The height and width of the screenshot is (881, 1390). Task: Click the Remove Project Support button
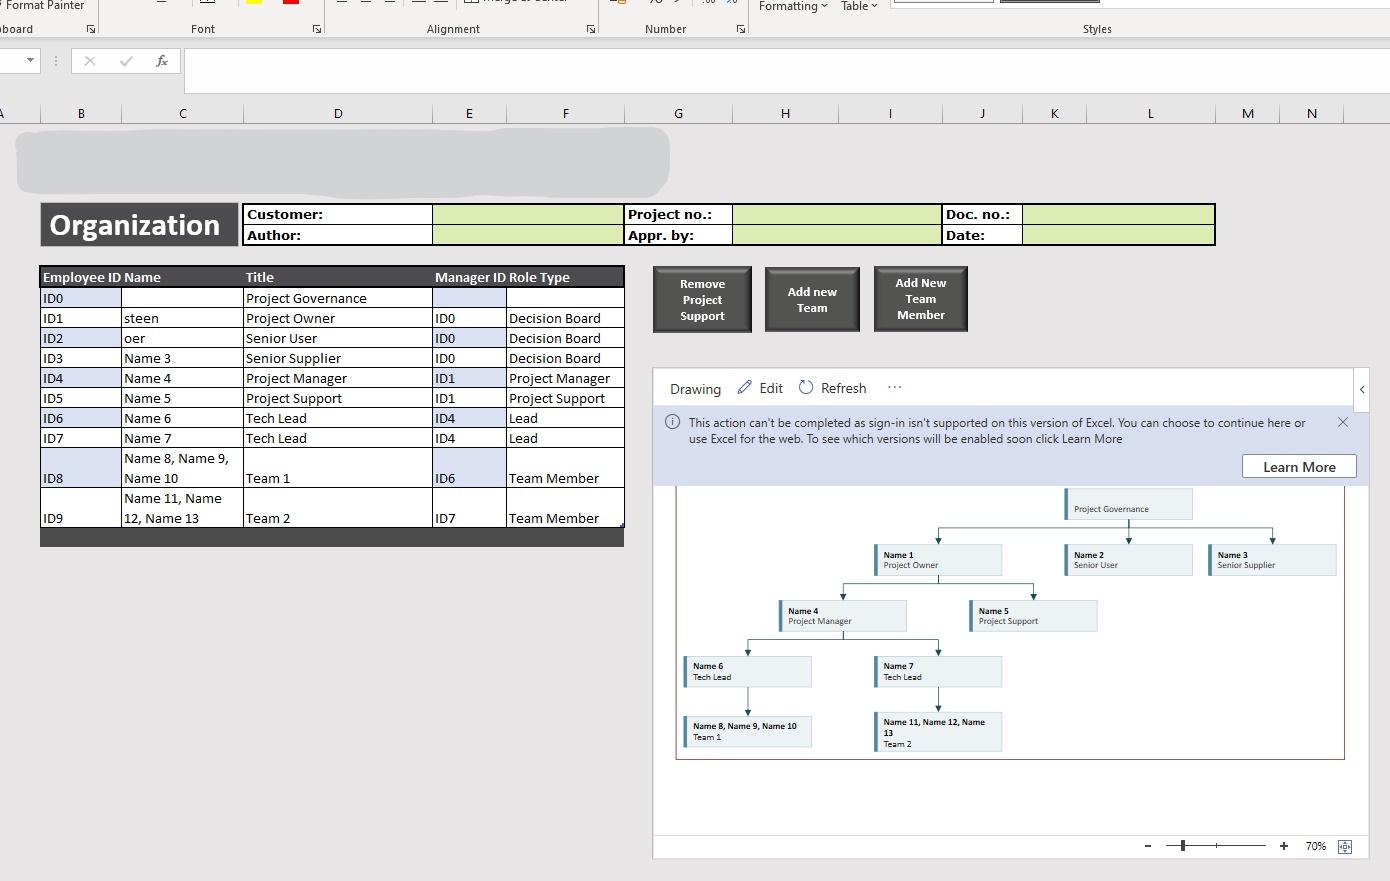click(x=702, y=299)
